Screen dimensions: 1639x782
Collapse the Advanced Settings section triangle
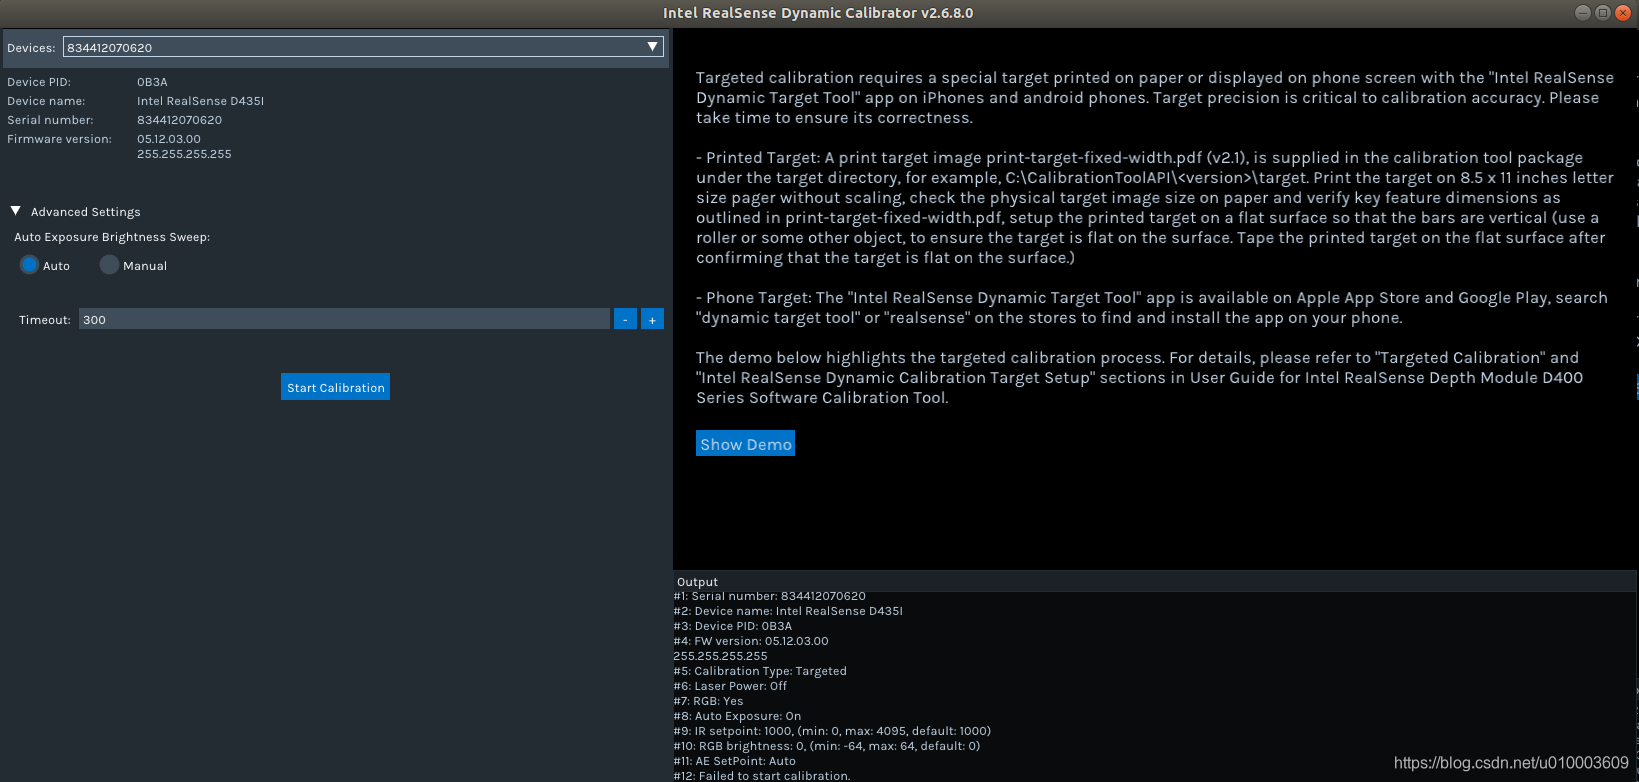tap(16, 211)
